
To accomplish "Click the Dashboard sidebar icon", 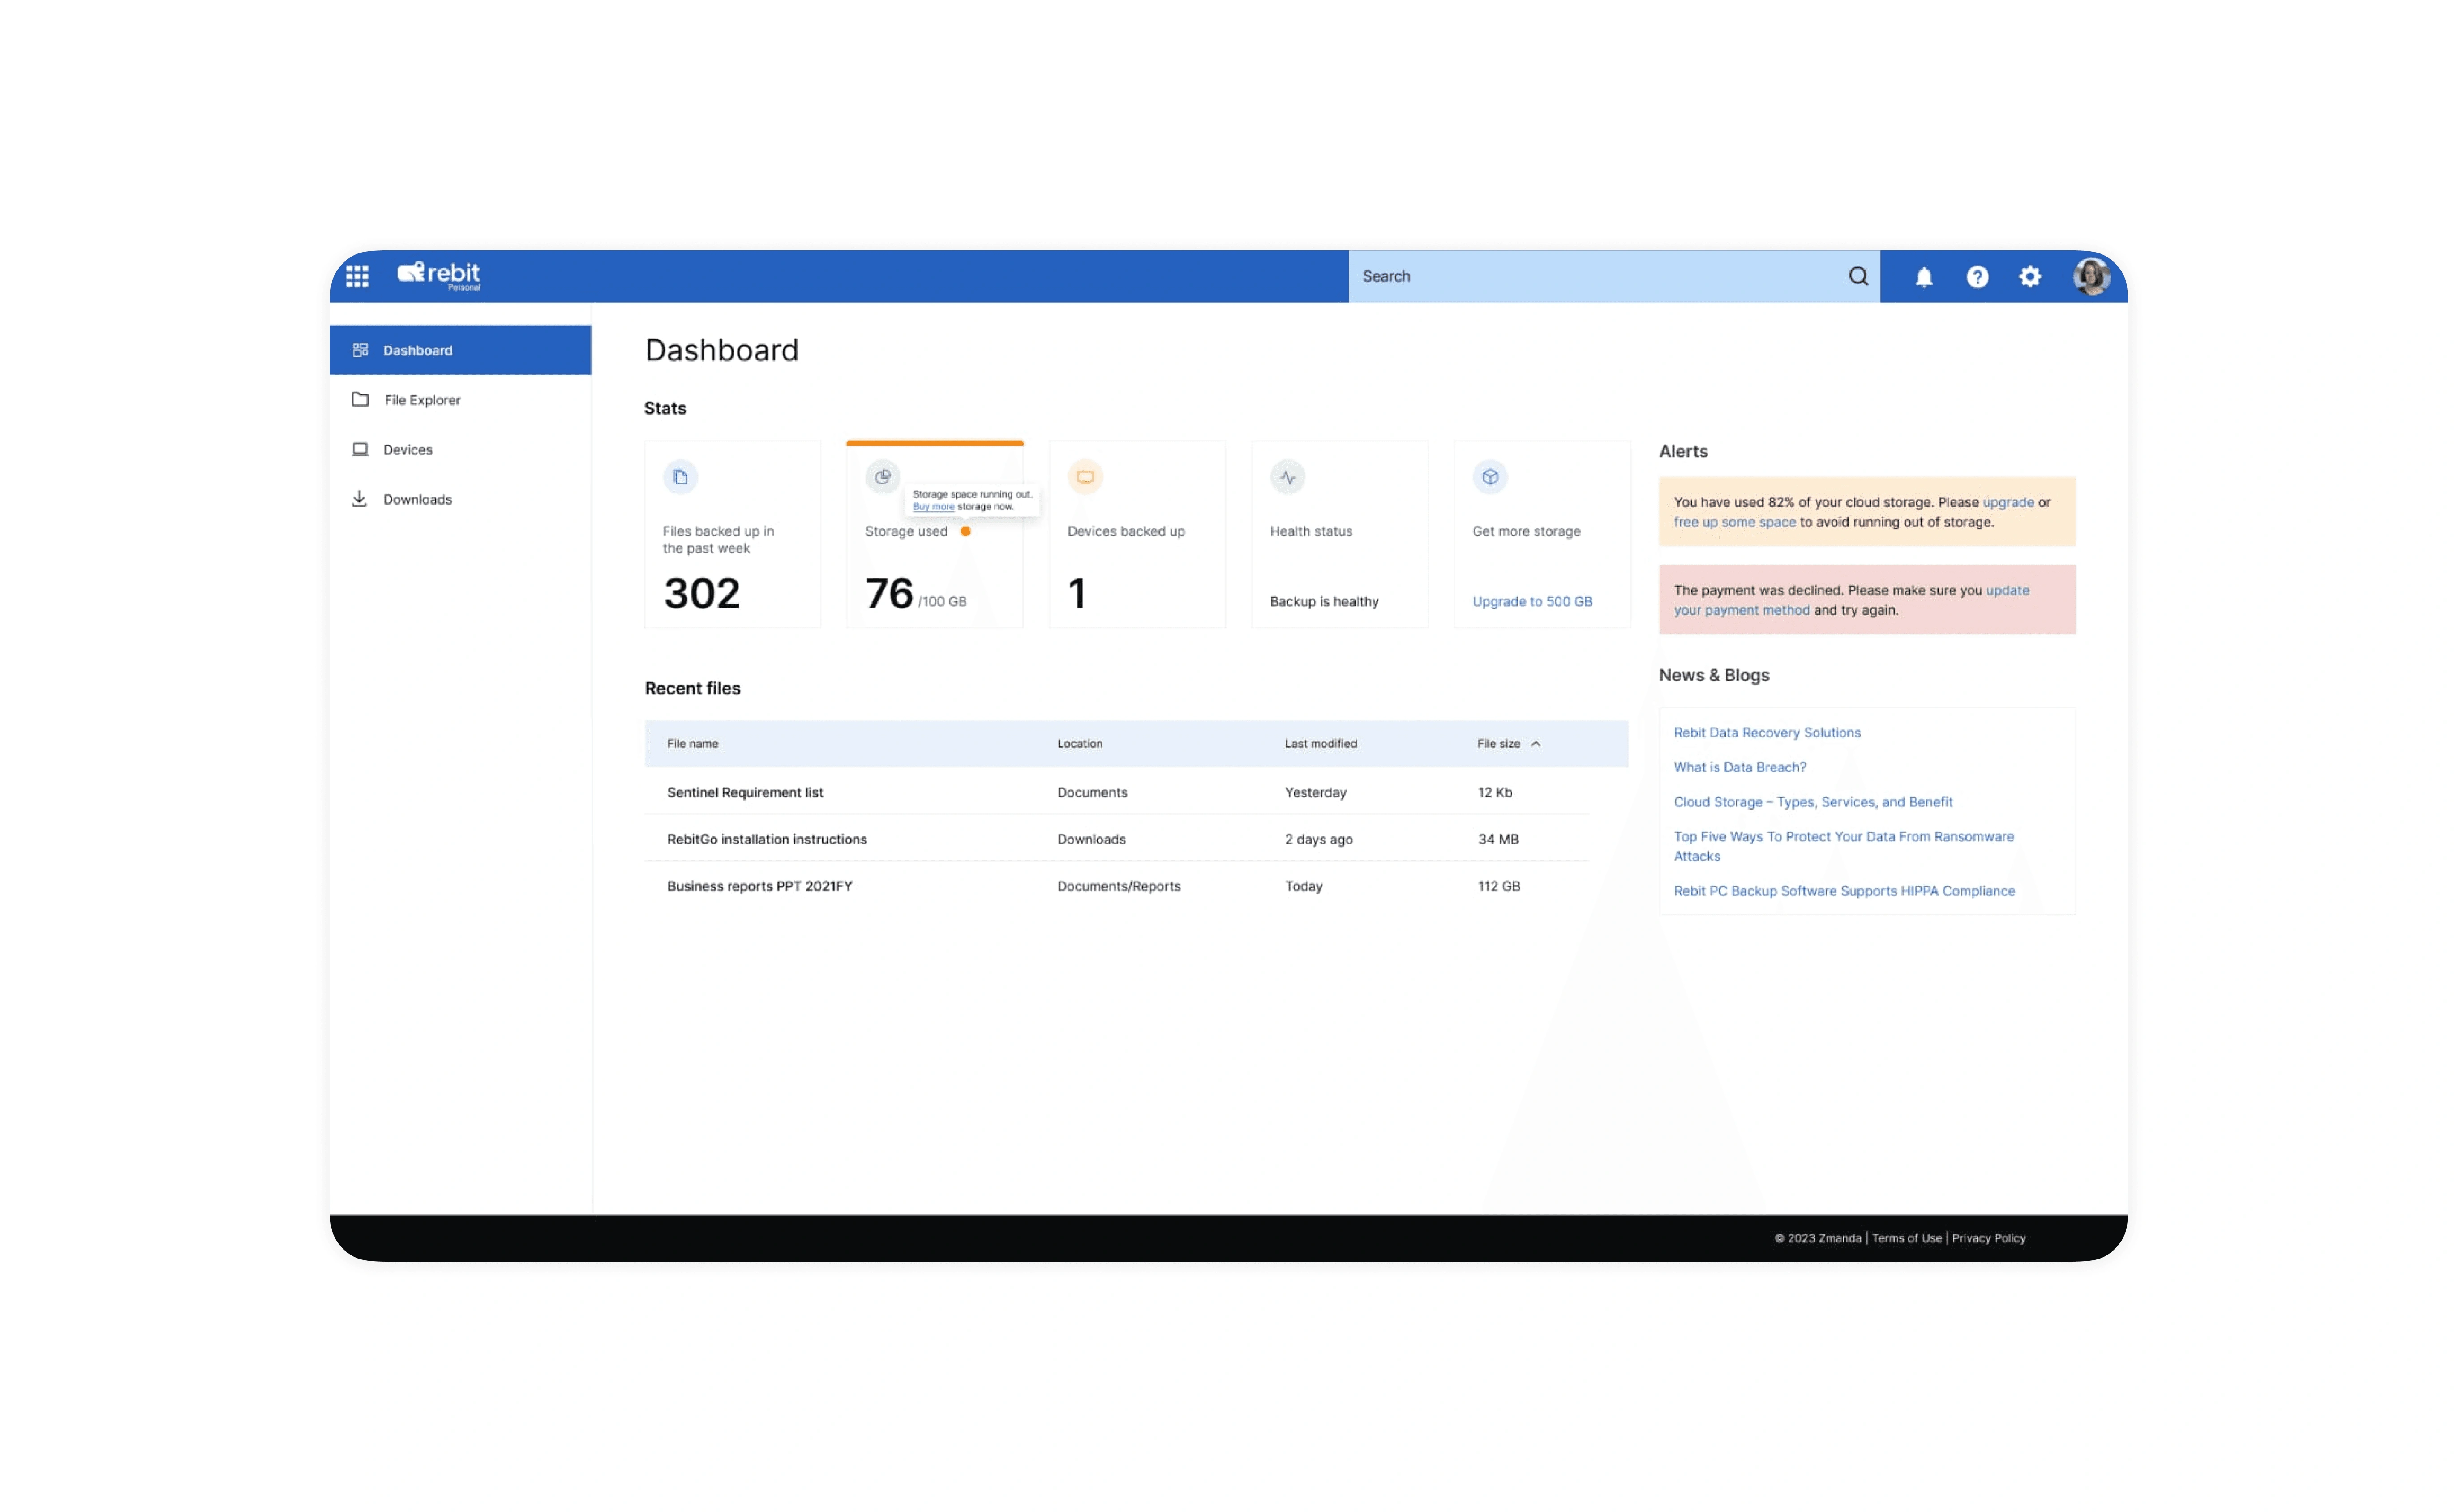I will tap(360, 350).
